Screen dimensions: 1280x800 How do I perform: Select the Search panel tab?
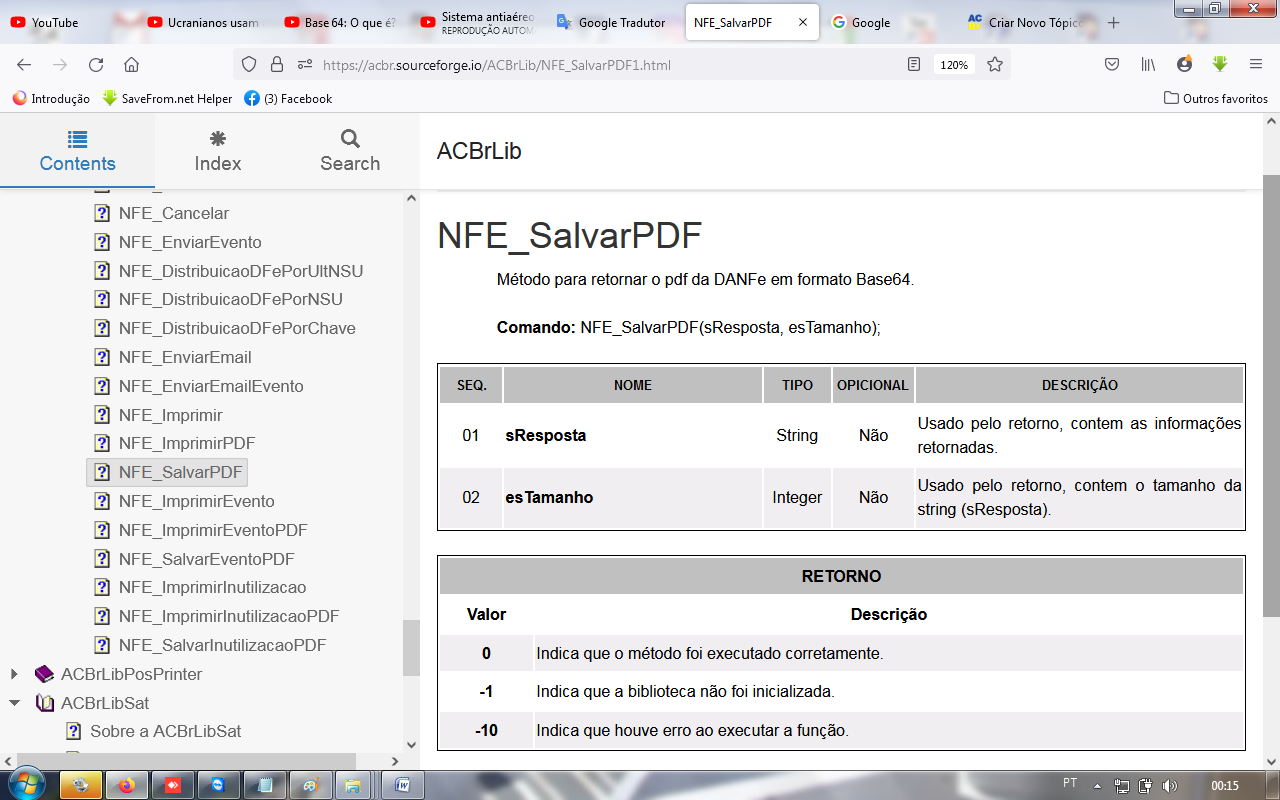pos(350,151)
